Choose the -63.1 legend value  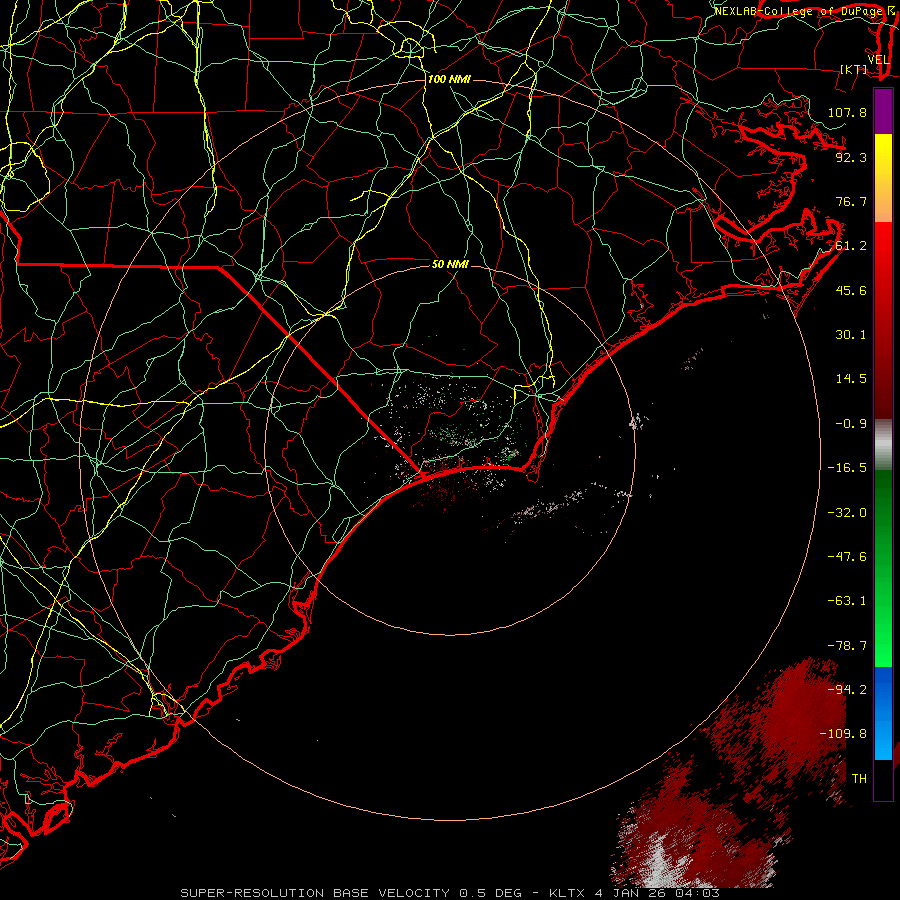[847, 601]
